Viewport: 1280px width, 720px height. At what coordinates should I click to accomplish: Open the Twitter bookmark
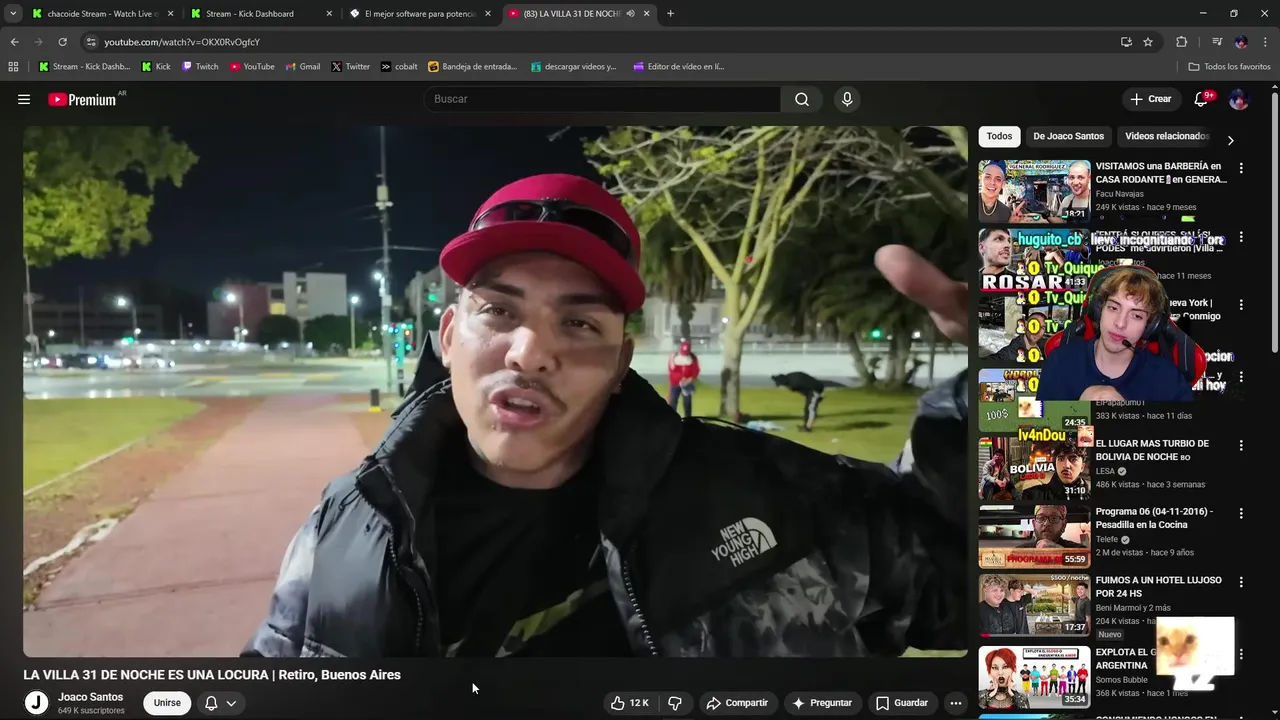coord(351,67)
